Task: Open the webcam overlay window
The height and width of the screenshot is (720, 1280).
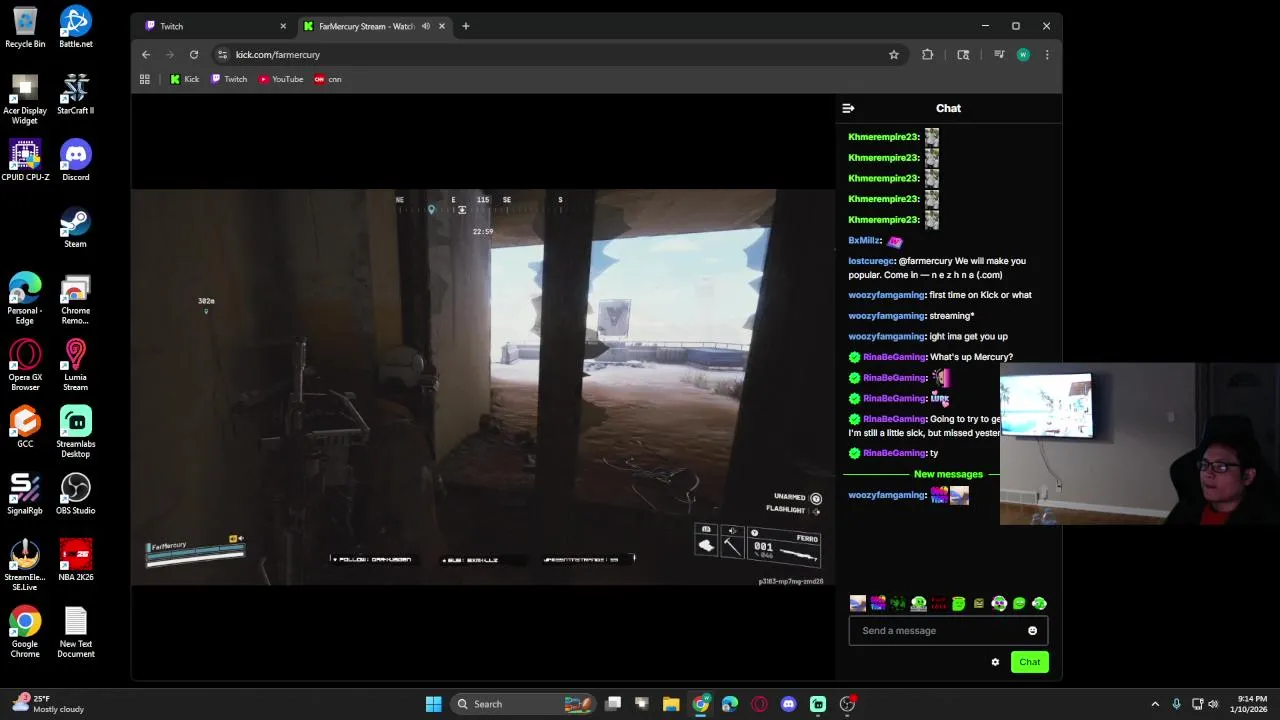Action: pos(1140,444)
